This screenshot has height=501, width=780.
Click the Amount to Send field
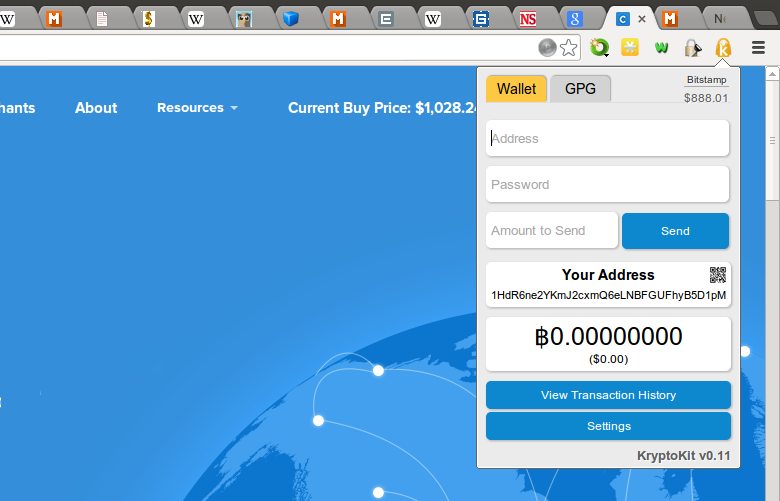coord(552,230)
